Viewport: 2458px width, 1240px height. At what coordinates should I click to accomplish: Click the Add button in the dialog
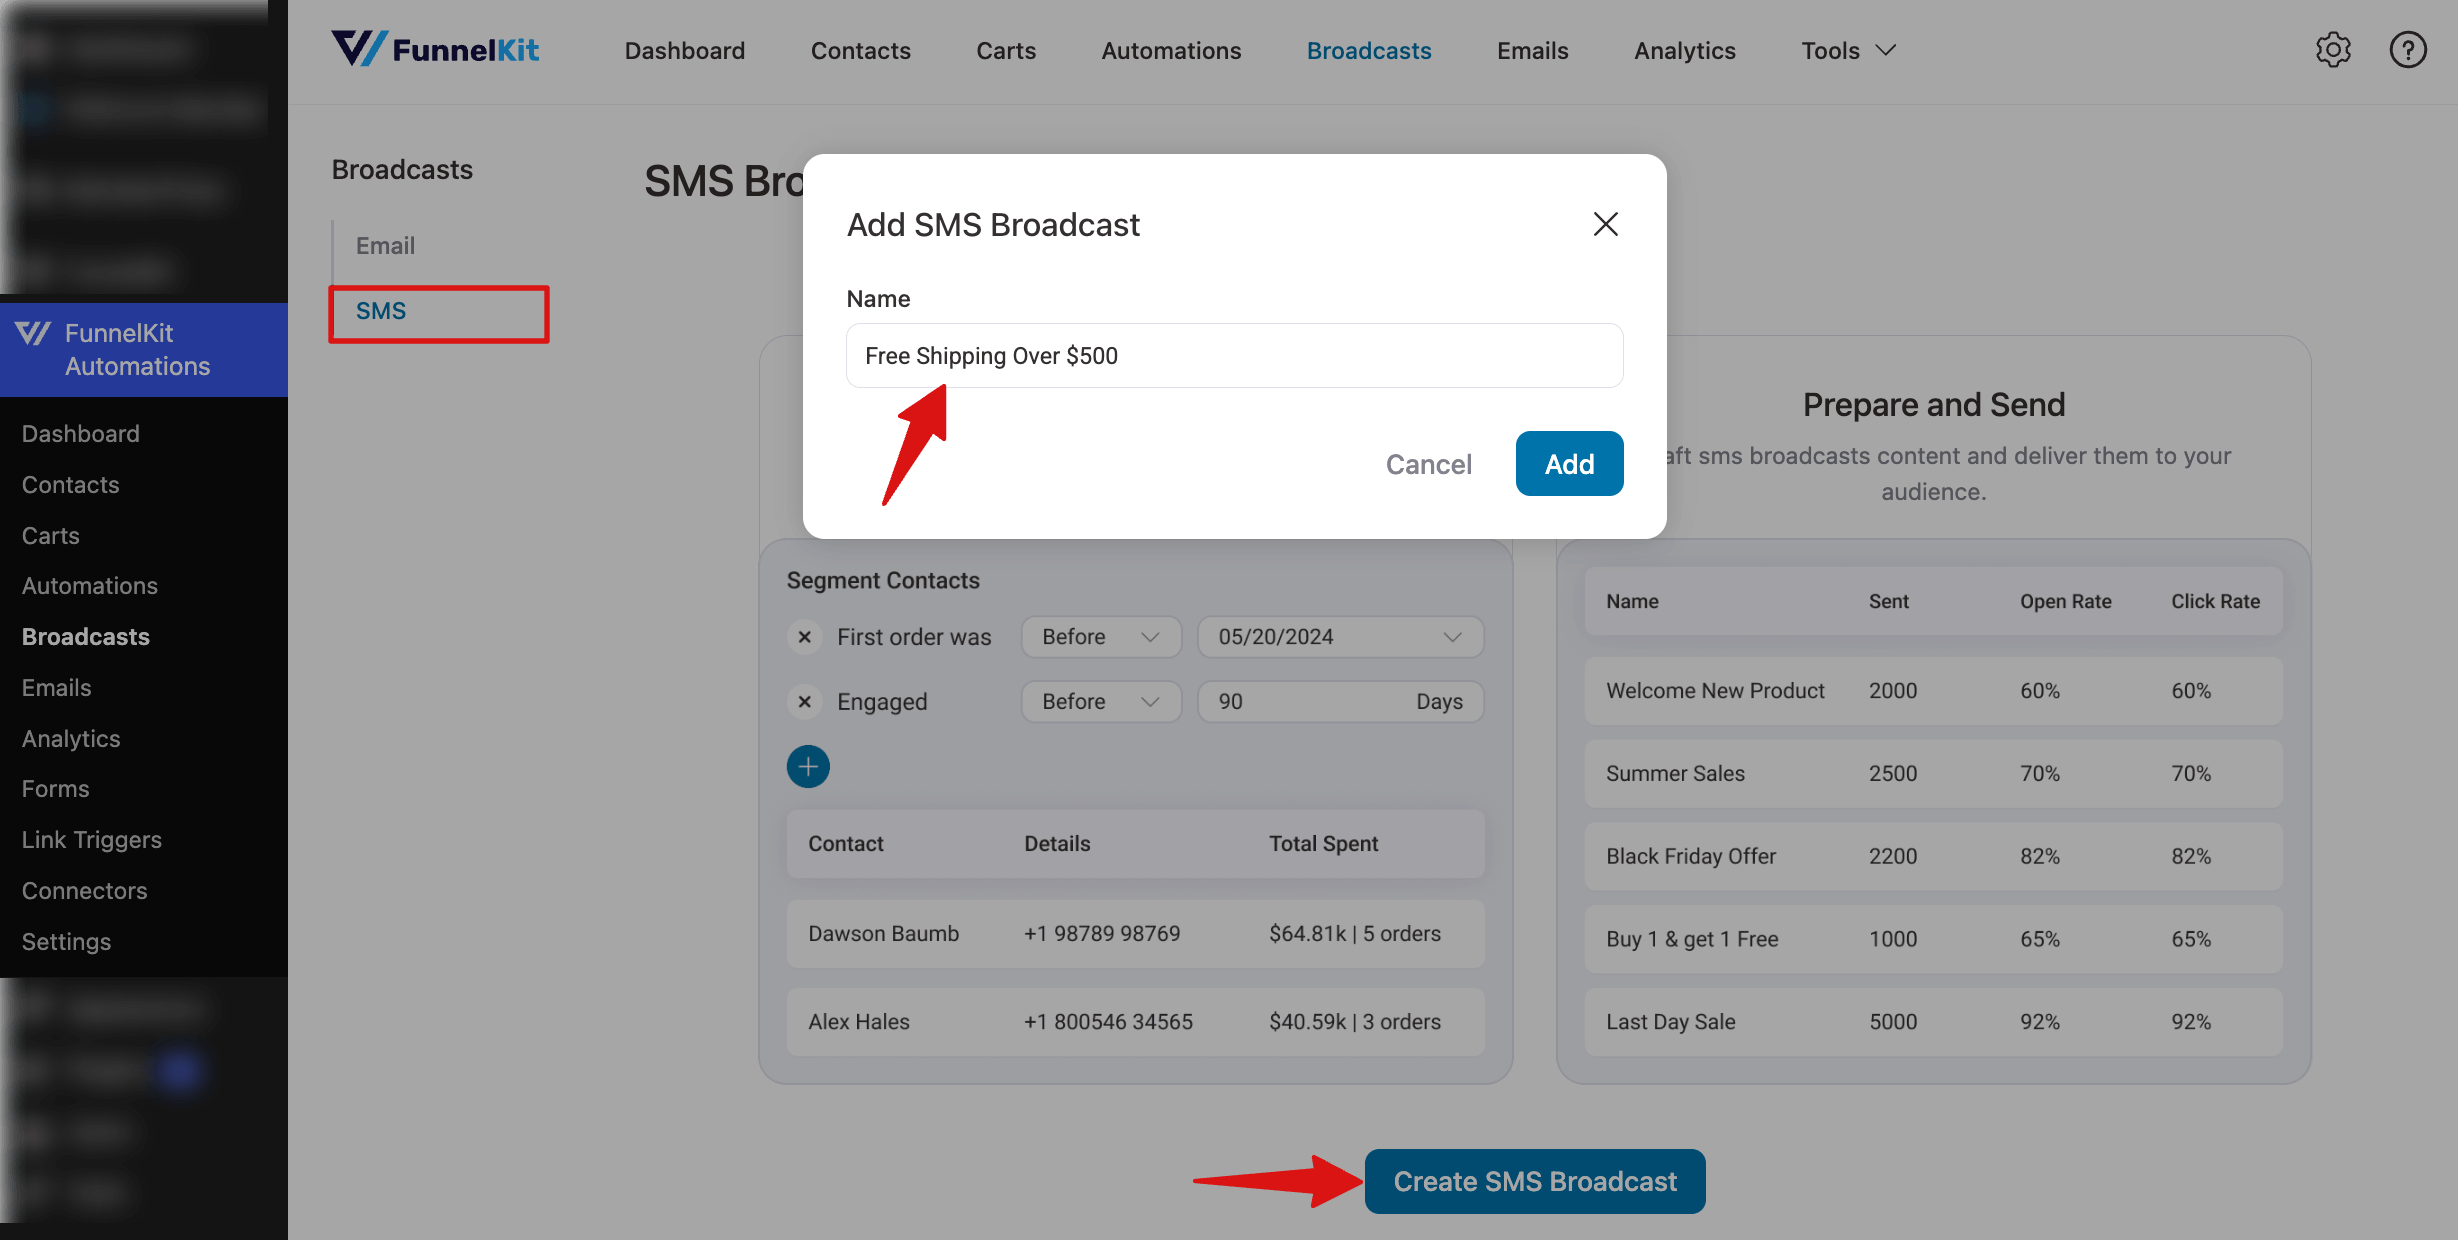click(x=1568, y=463)
